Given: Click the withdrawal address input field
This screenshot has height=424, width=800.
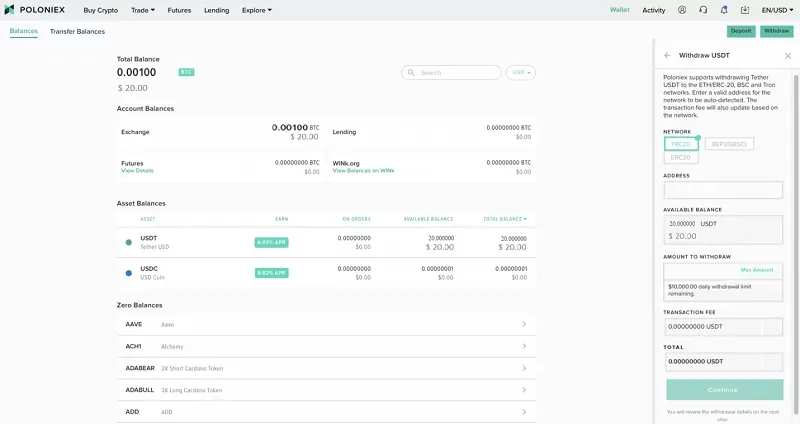Looking at the screenshot, I should pos(723,190).
